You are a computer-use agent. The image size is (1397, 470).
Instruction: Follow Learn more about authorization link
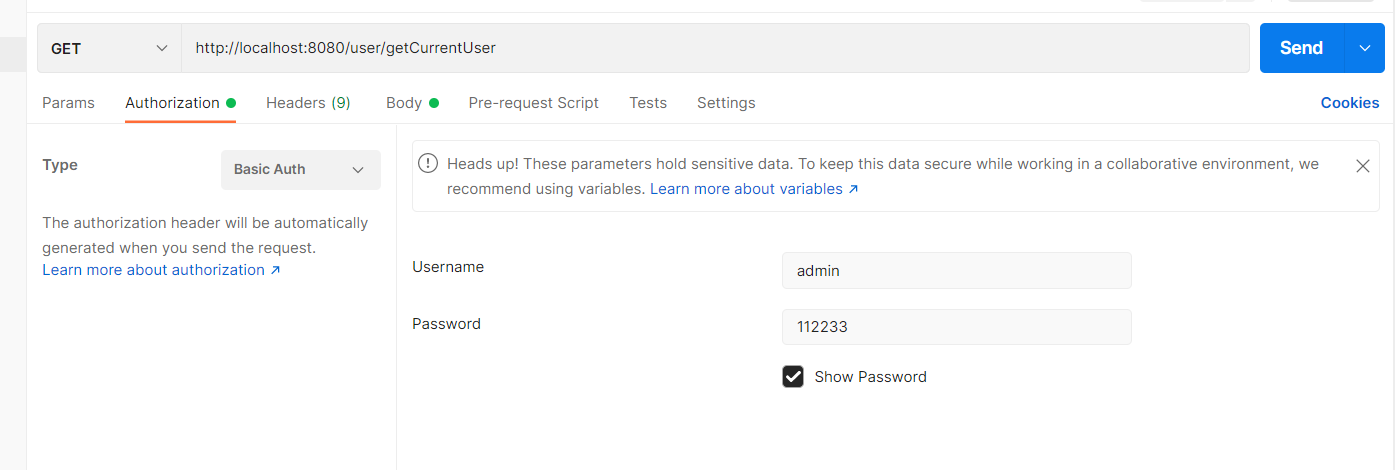[161, 270]
